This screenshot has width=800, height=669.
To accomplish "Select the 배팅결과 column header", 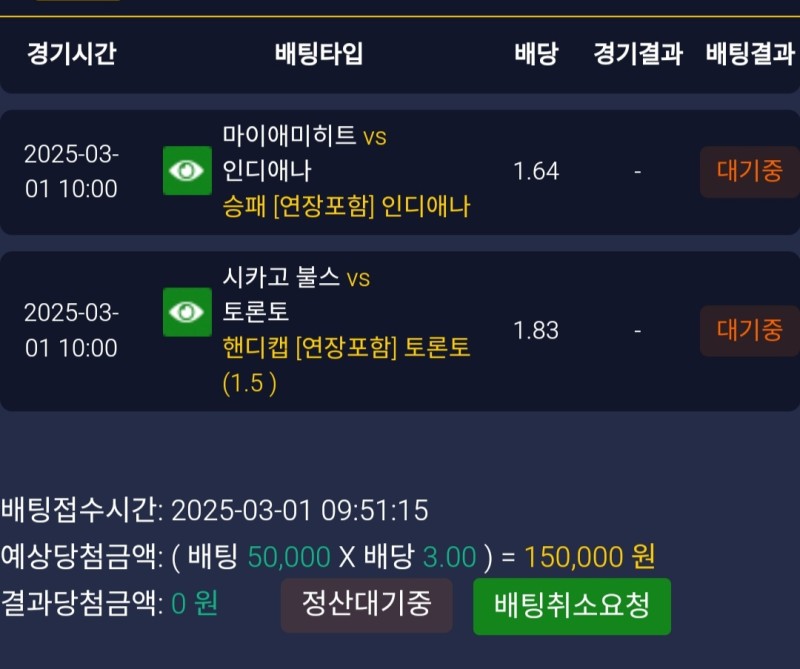I will tap(749, 53).
